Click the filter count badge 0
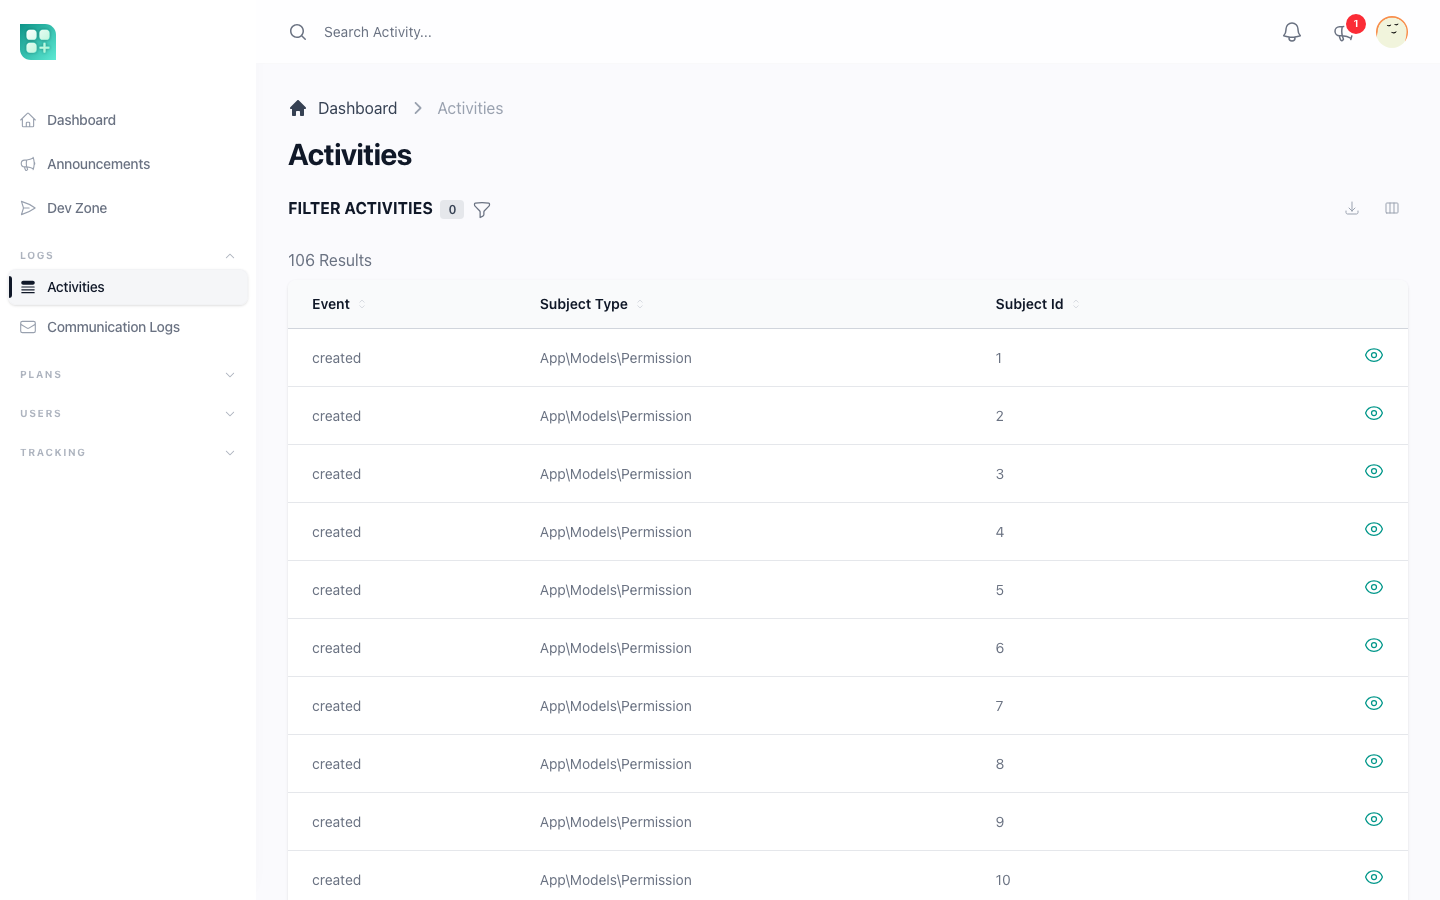Screen dimensions: 1440x900 [x=452, y=209]
